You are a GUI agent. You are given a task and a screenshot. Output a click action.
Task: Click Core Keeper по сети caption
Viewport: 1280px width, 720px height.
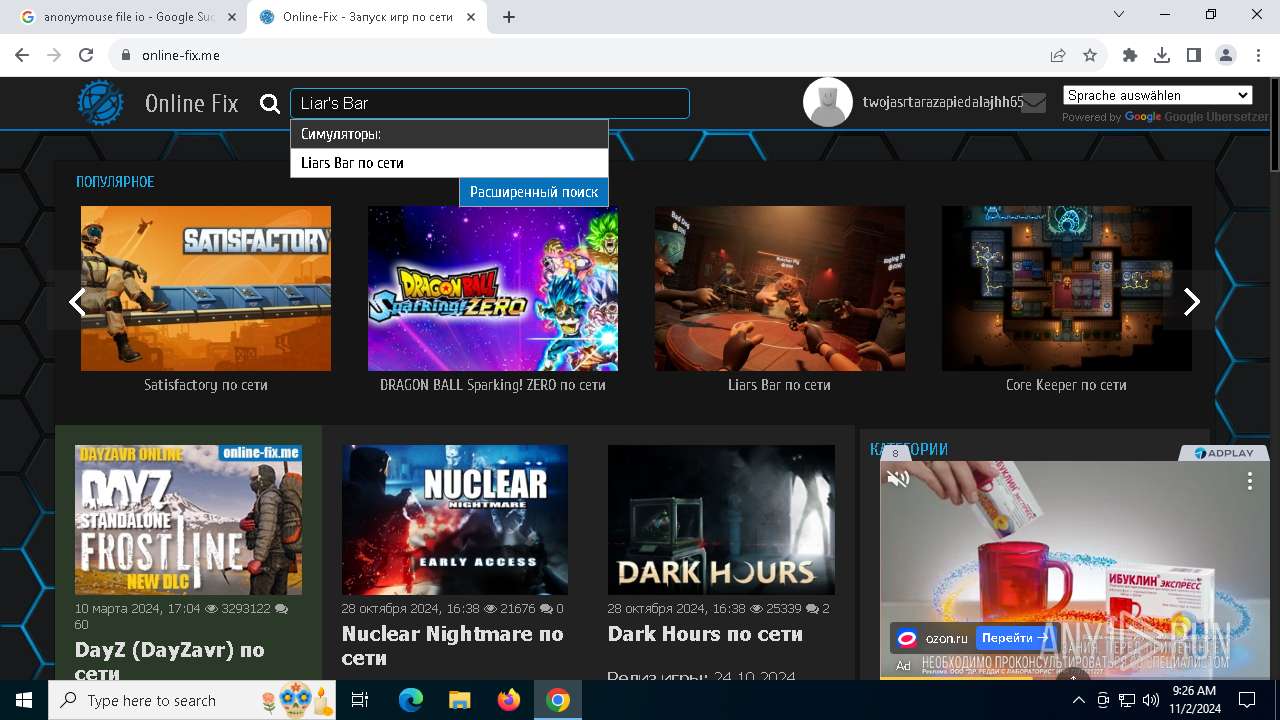(x=1067, y=385)
